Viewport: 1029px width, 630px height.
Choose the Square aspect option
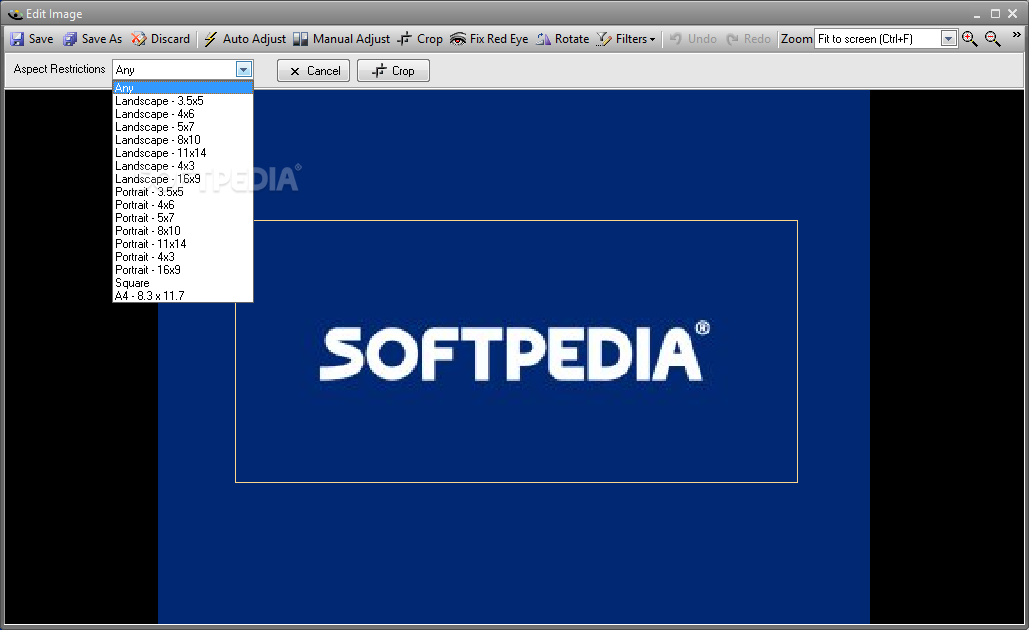[182, 283]
